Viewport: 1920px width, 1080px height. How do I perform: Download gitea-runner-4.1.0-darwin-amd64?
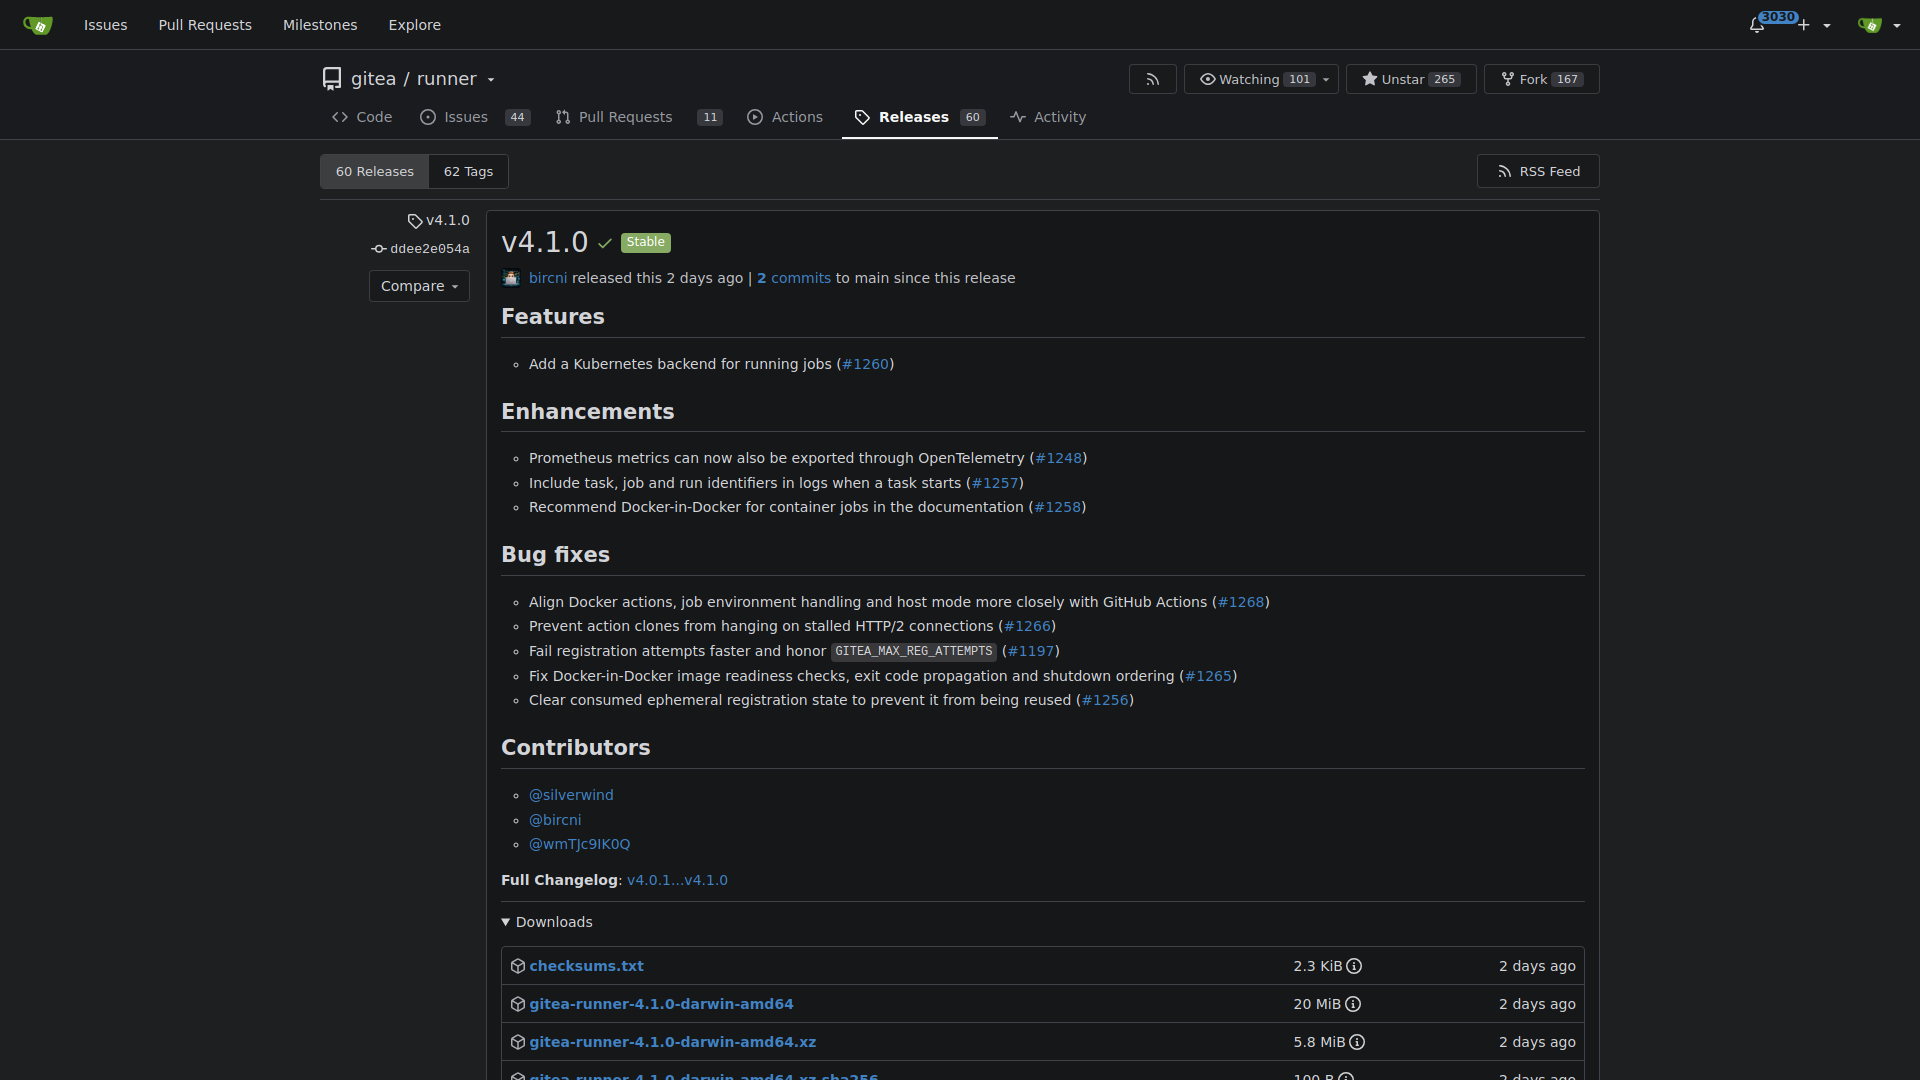pyautogui.click(x=661, y=1004)
